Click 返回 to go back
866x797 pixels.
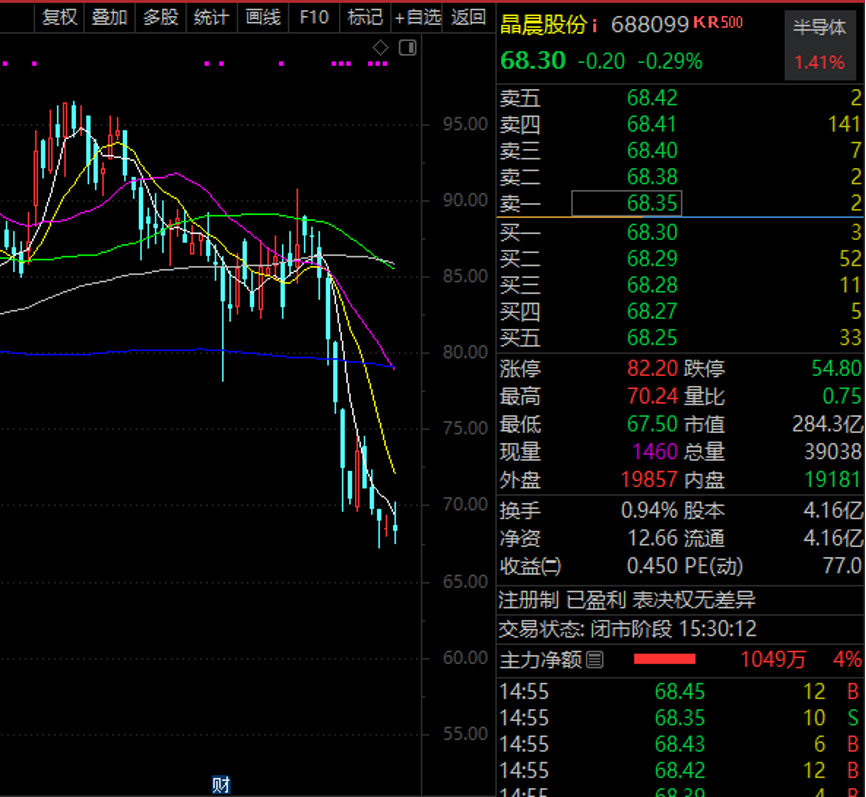[468, 17]
